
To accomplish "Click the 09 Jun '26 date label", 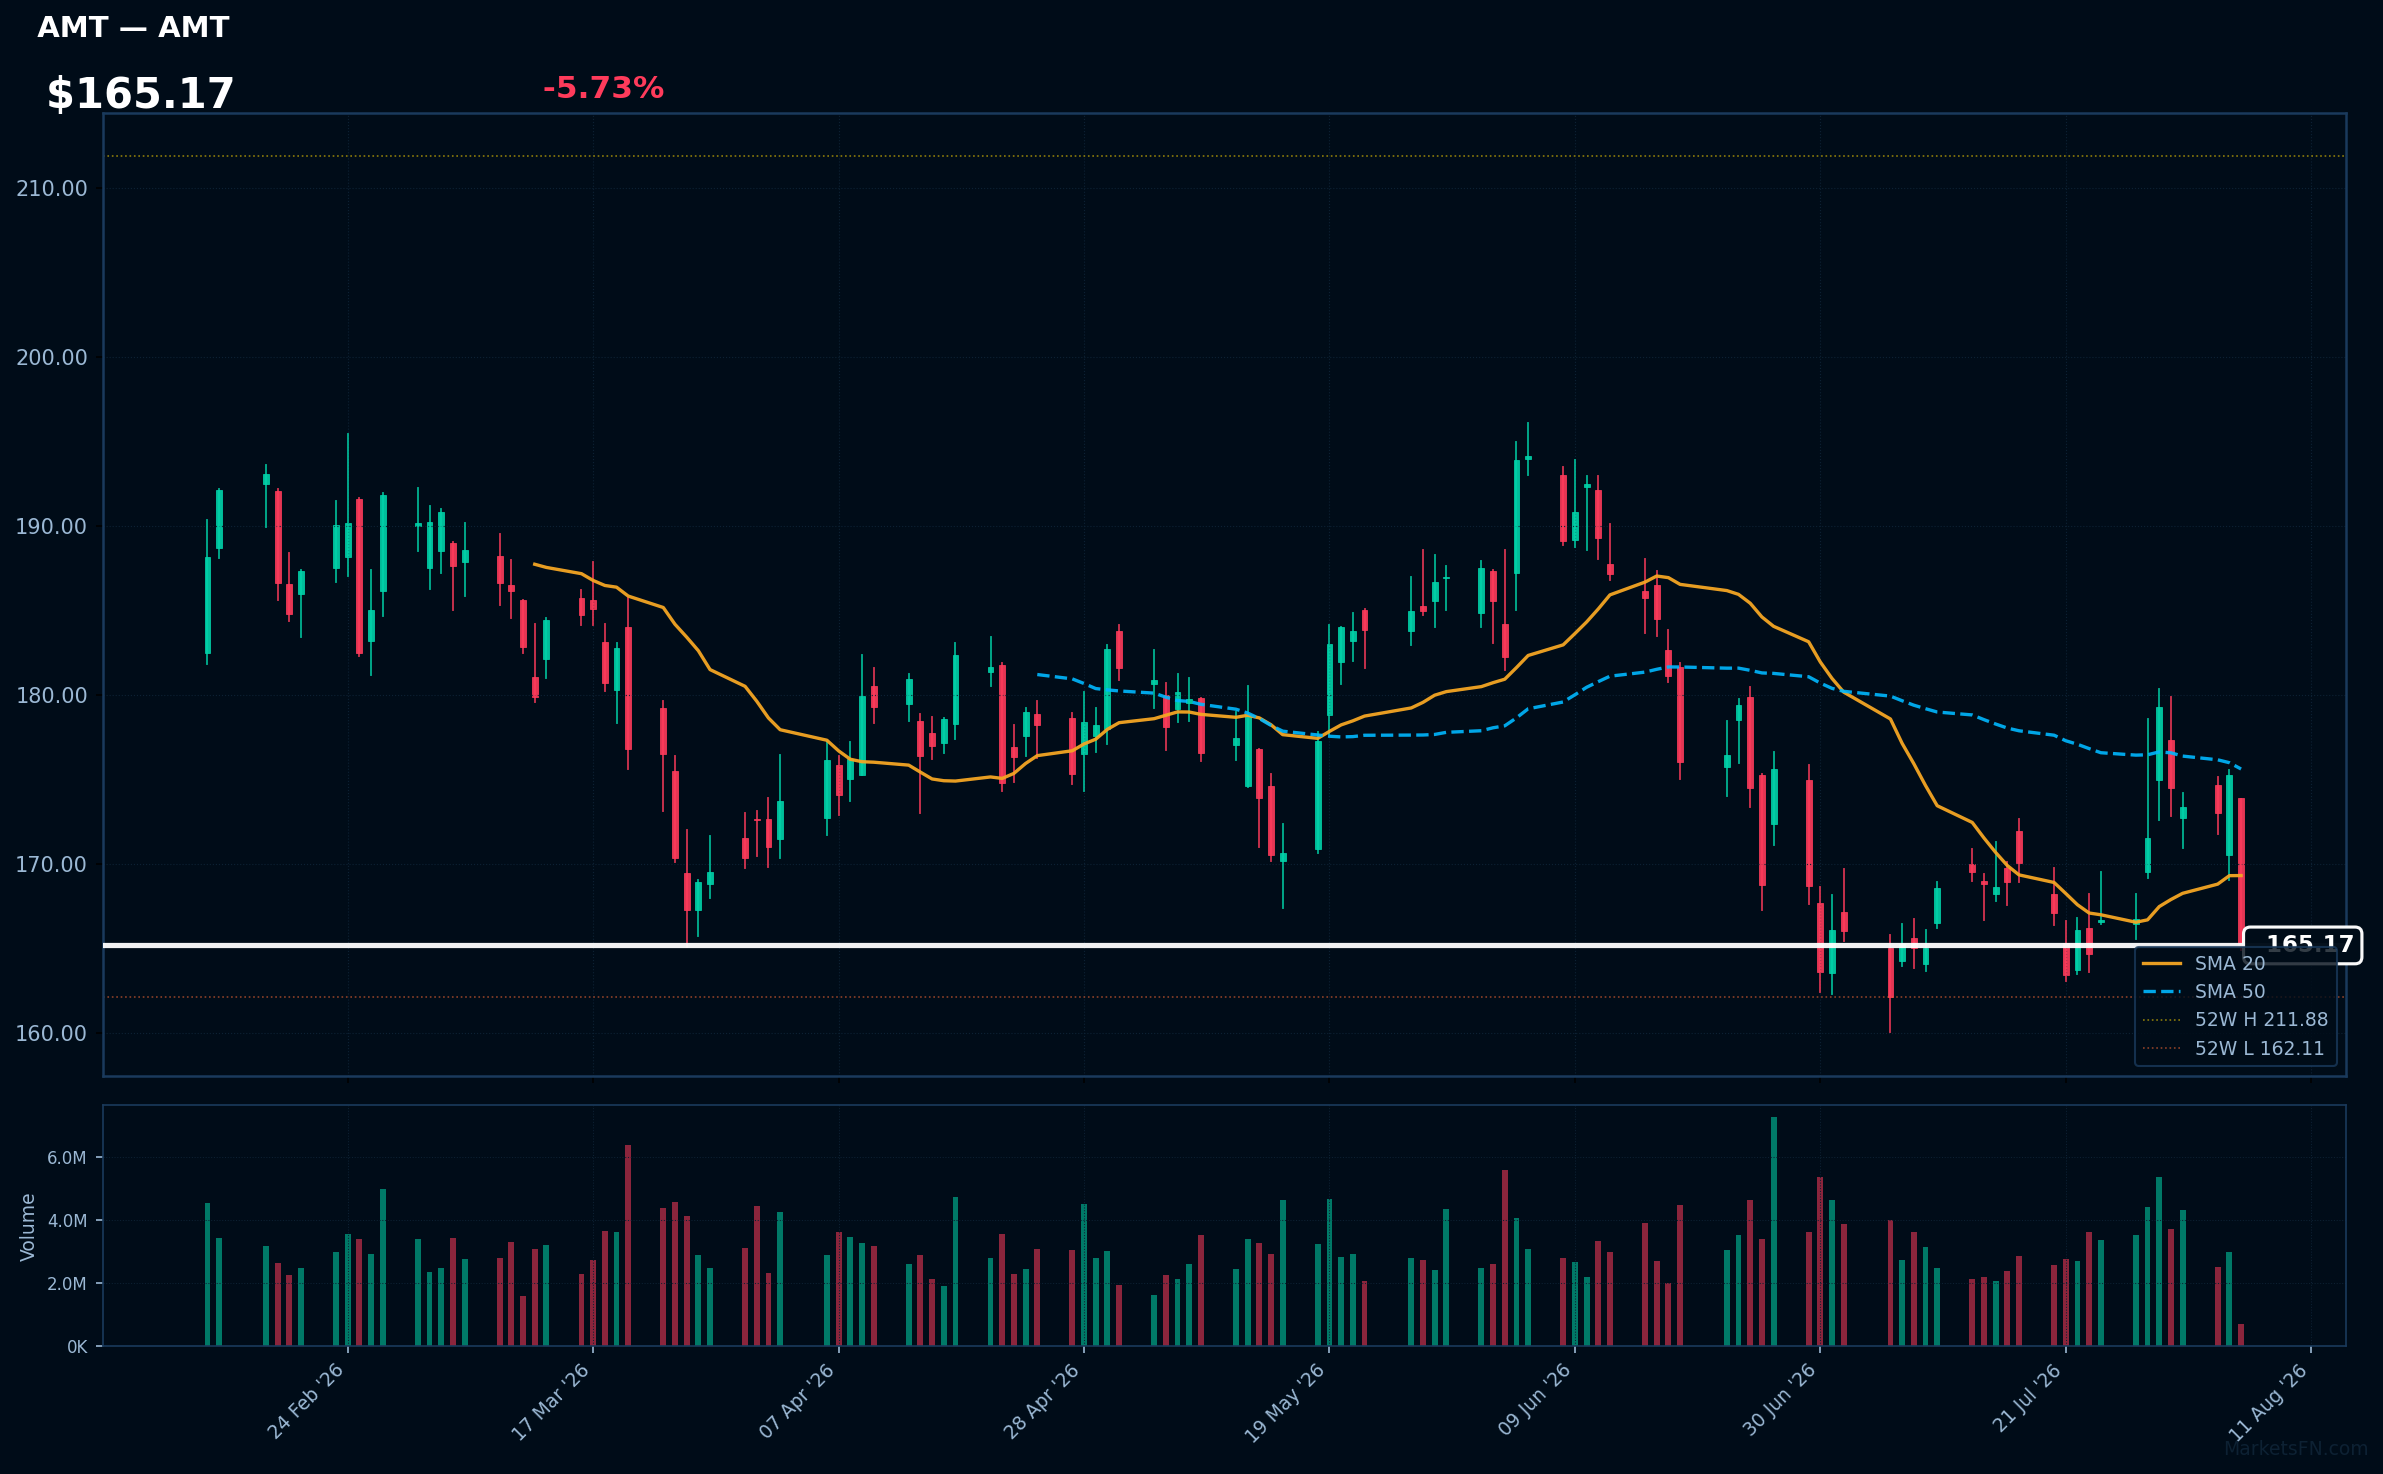I will [1534, 1401].
